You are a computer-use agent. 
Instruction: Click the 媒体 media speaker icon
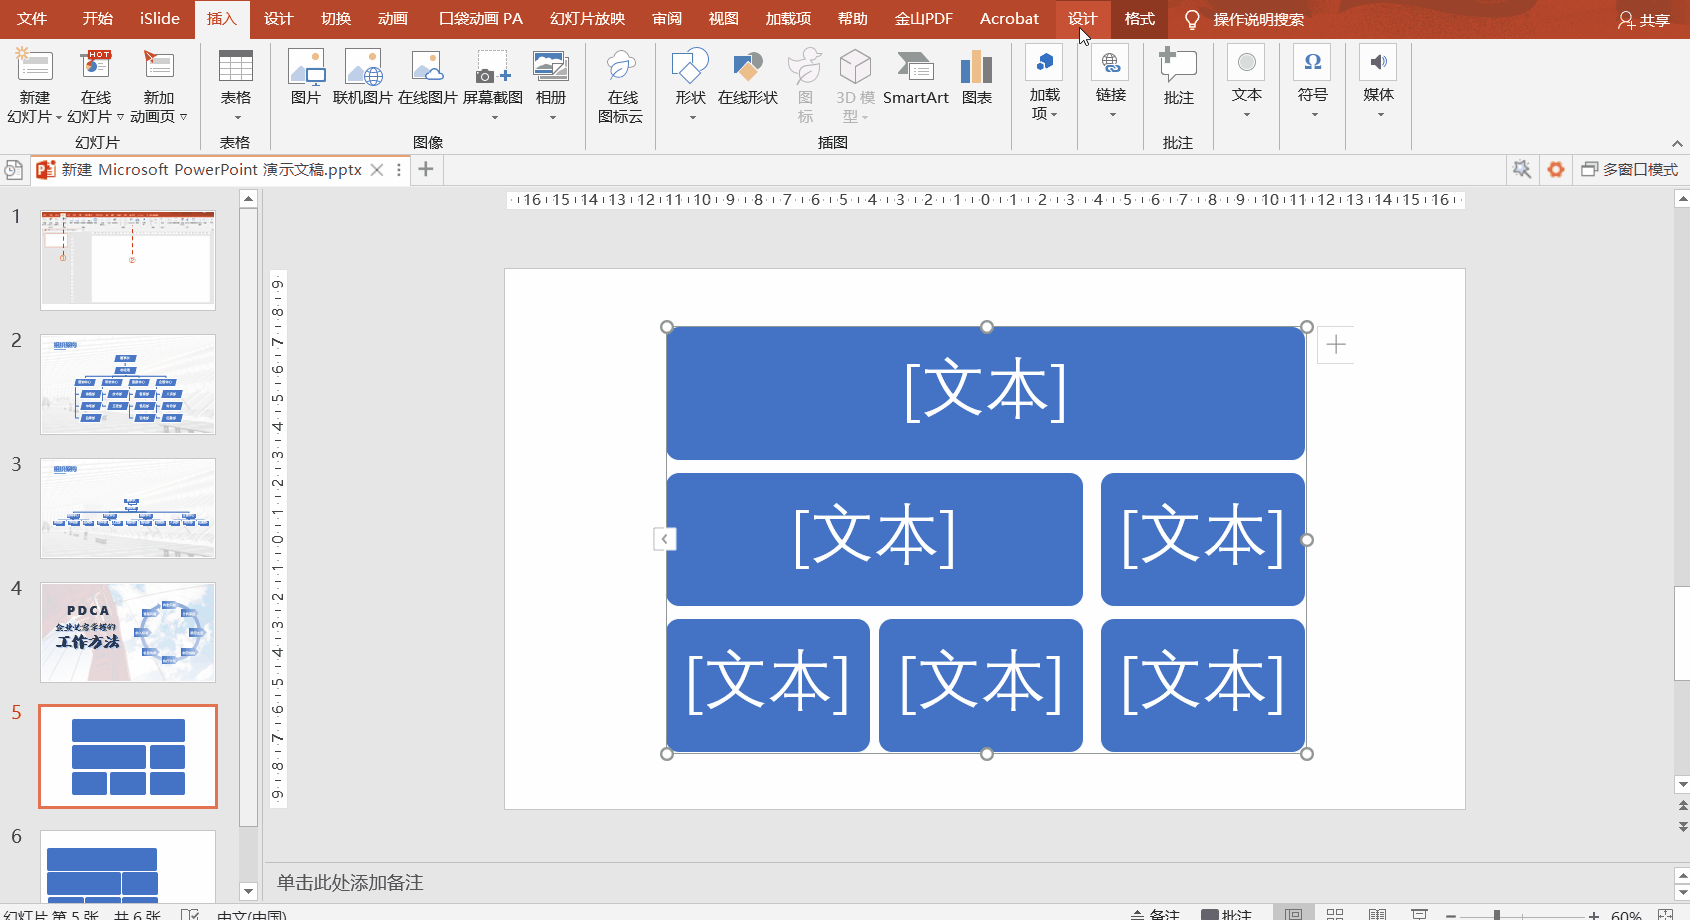tap(1378, 62)
